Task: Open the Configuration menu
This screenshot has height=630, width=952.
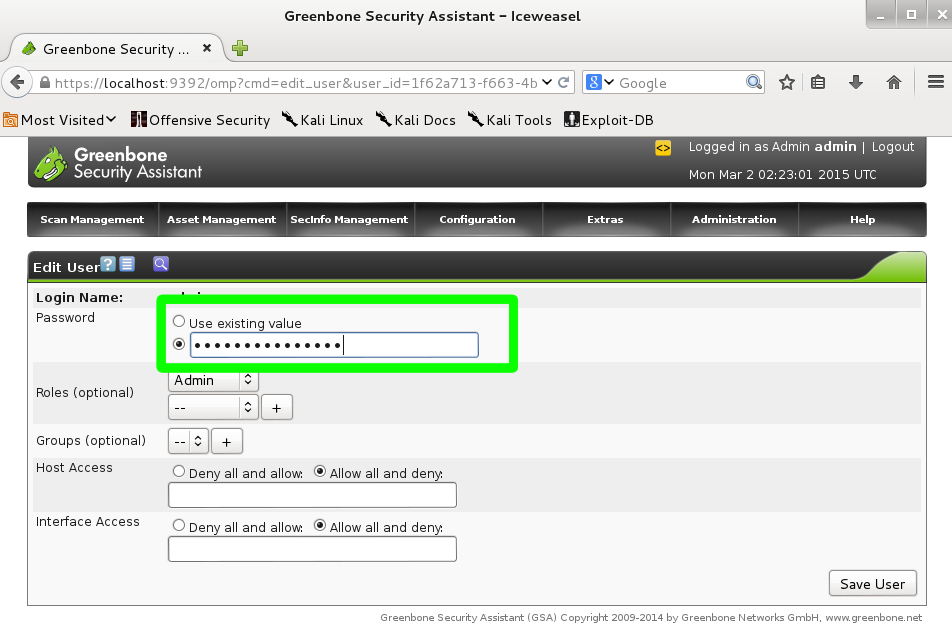Action: (477, 220)
